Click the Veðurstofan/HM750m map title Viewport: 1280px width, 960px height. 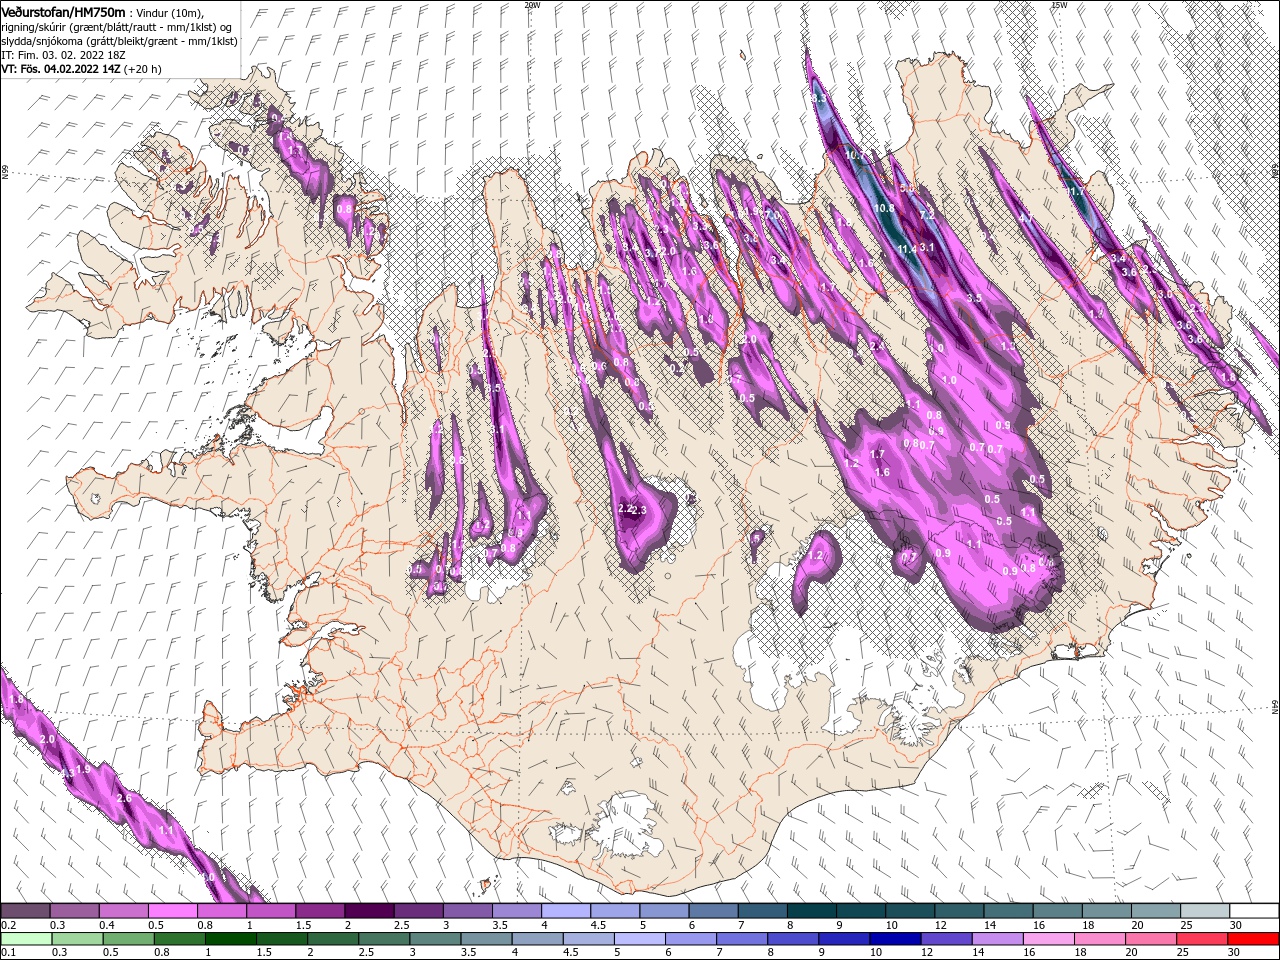coord(63,12)
